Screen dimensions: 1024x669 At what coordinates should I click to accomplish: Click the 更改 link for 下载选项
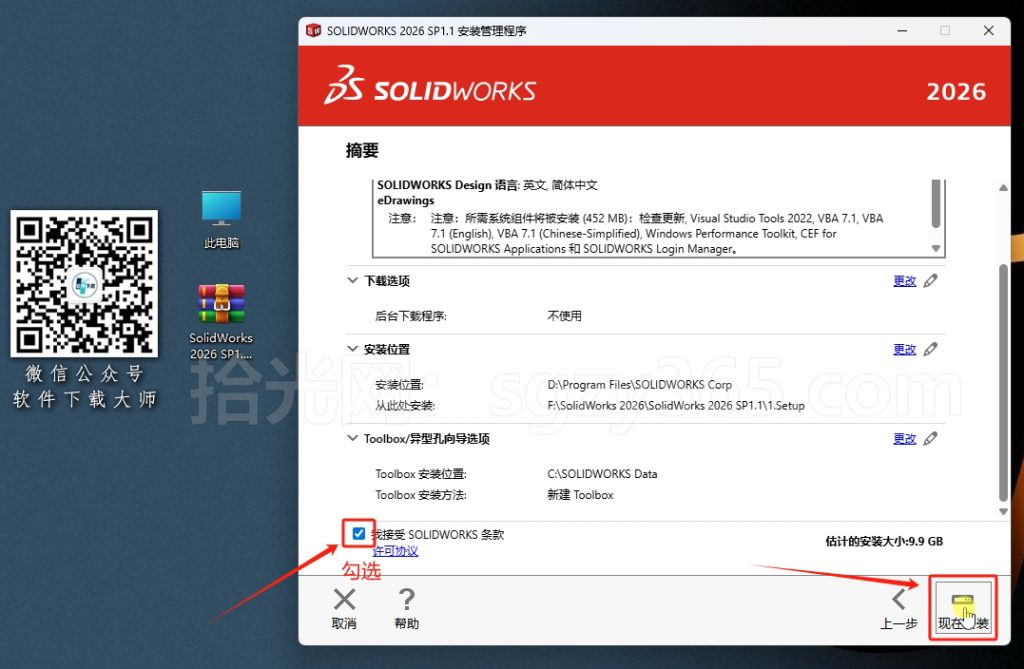point(904,281)
